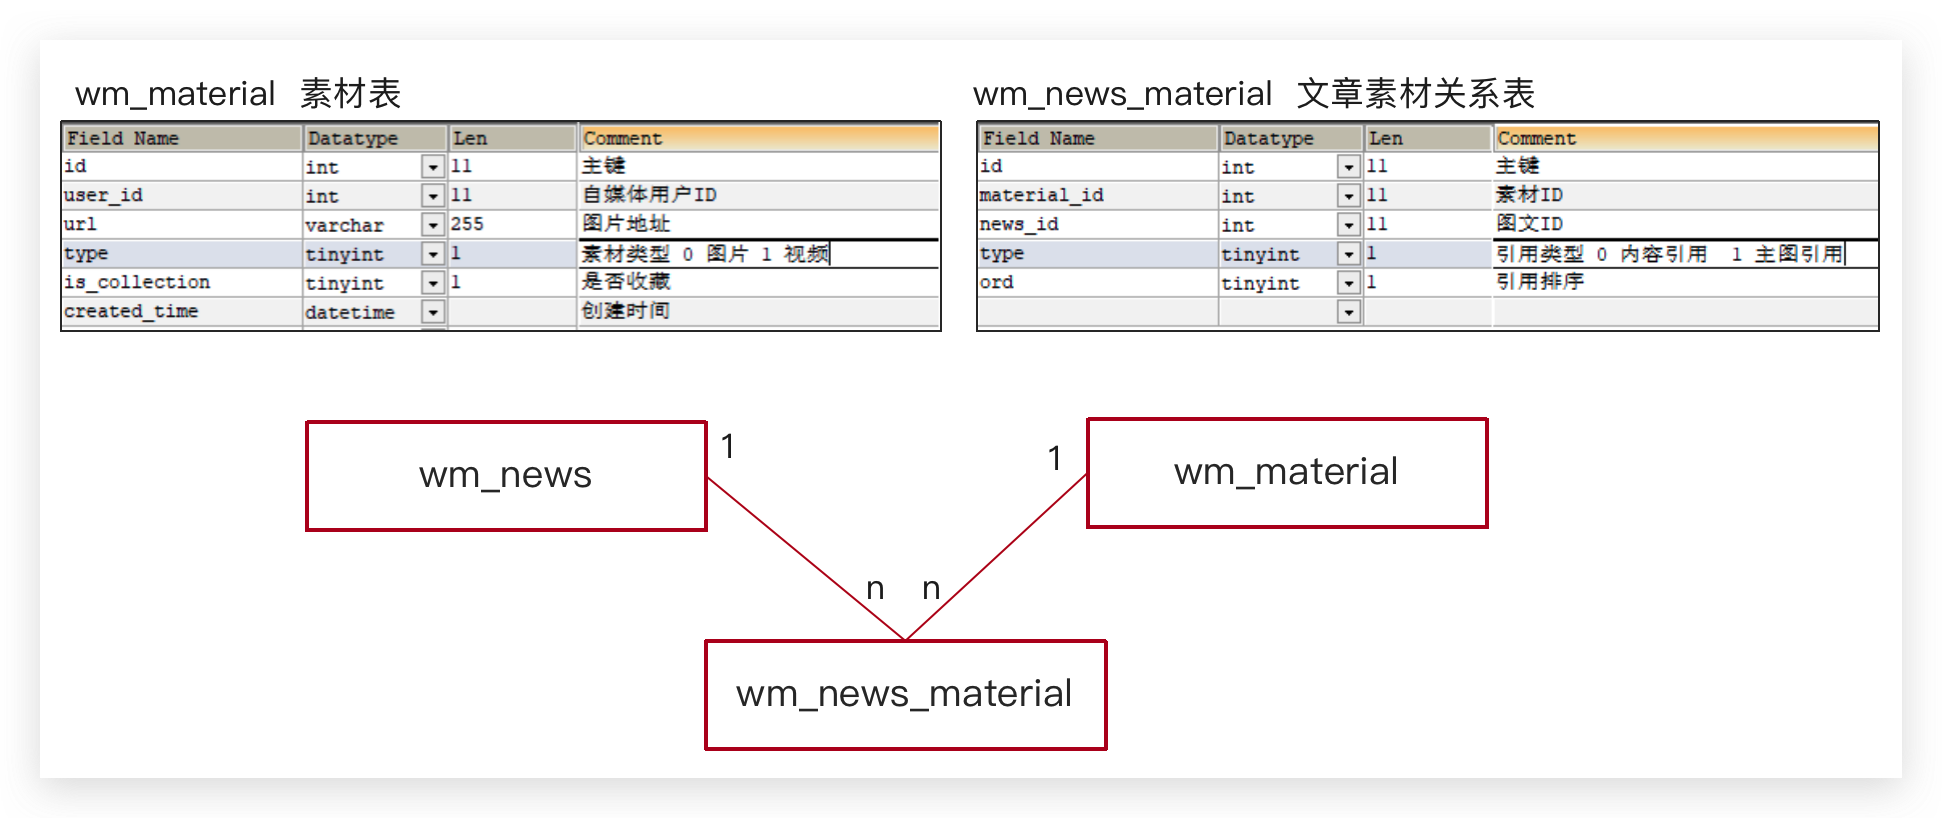The image size is (1942, 818).
Task: Click the wm_news_material 文章素材关系表 title
Action: 1254,94
